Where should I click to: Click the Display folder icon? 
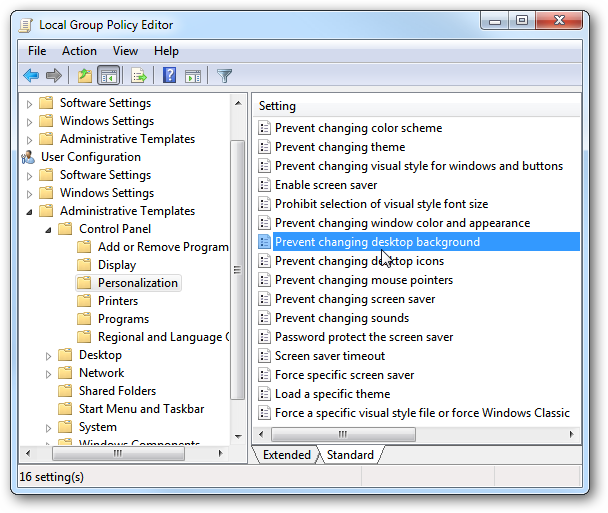tap(84, 265)
